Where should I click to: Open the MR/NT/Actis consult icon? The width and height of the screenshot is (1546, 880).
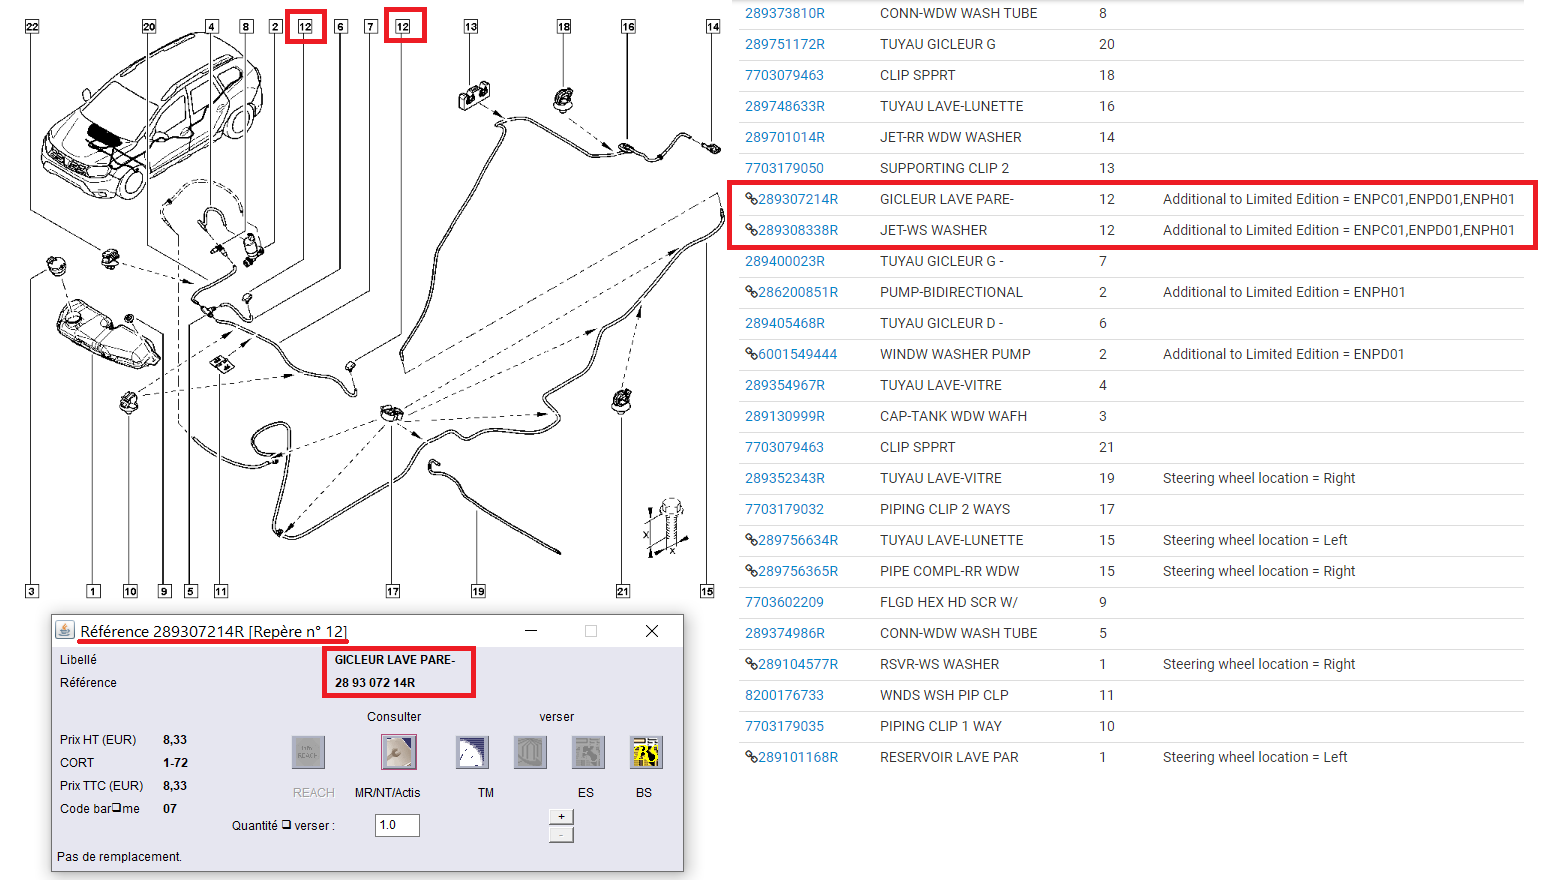pyautogui.click(x=398, y=752)
